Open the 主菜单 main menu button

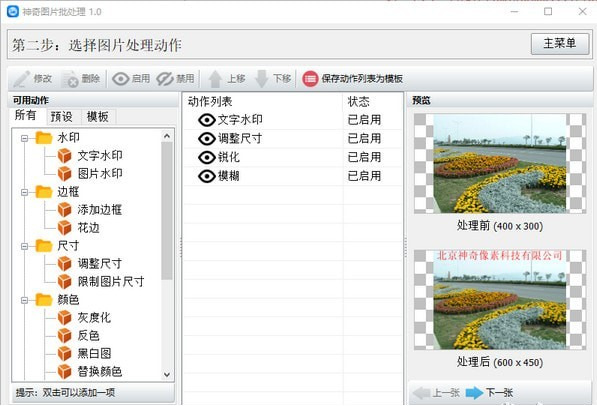(560, 43)
